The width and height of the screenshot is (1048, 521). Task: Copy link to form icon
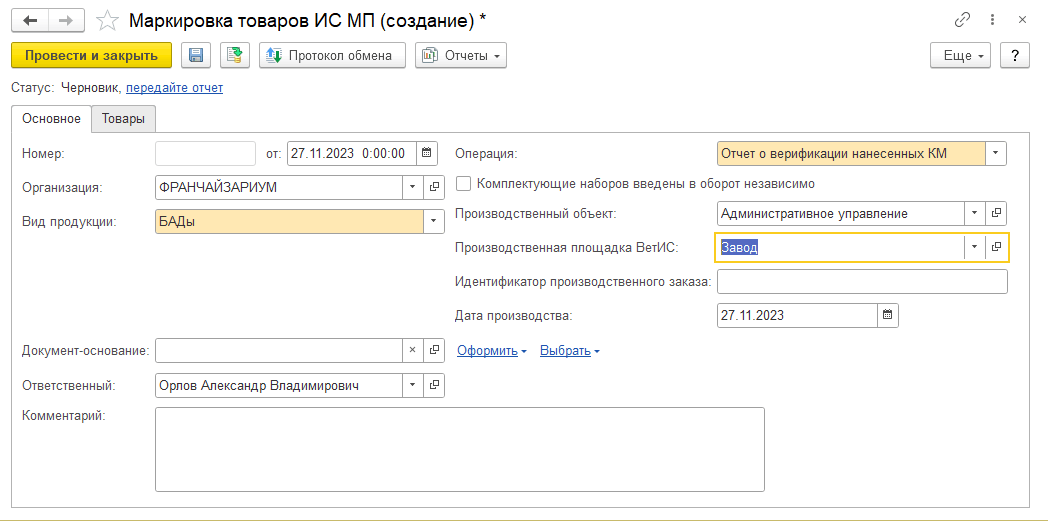coord(962,20)
